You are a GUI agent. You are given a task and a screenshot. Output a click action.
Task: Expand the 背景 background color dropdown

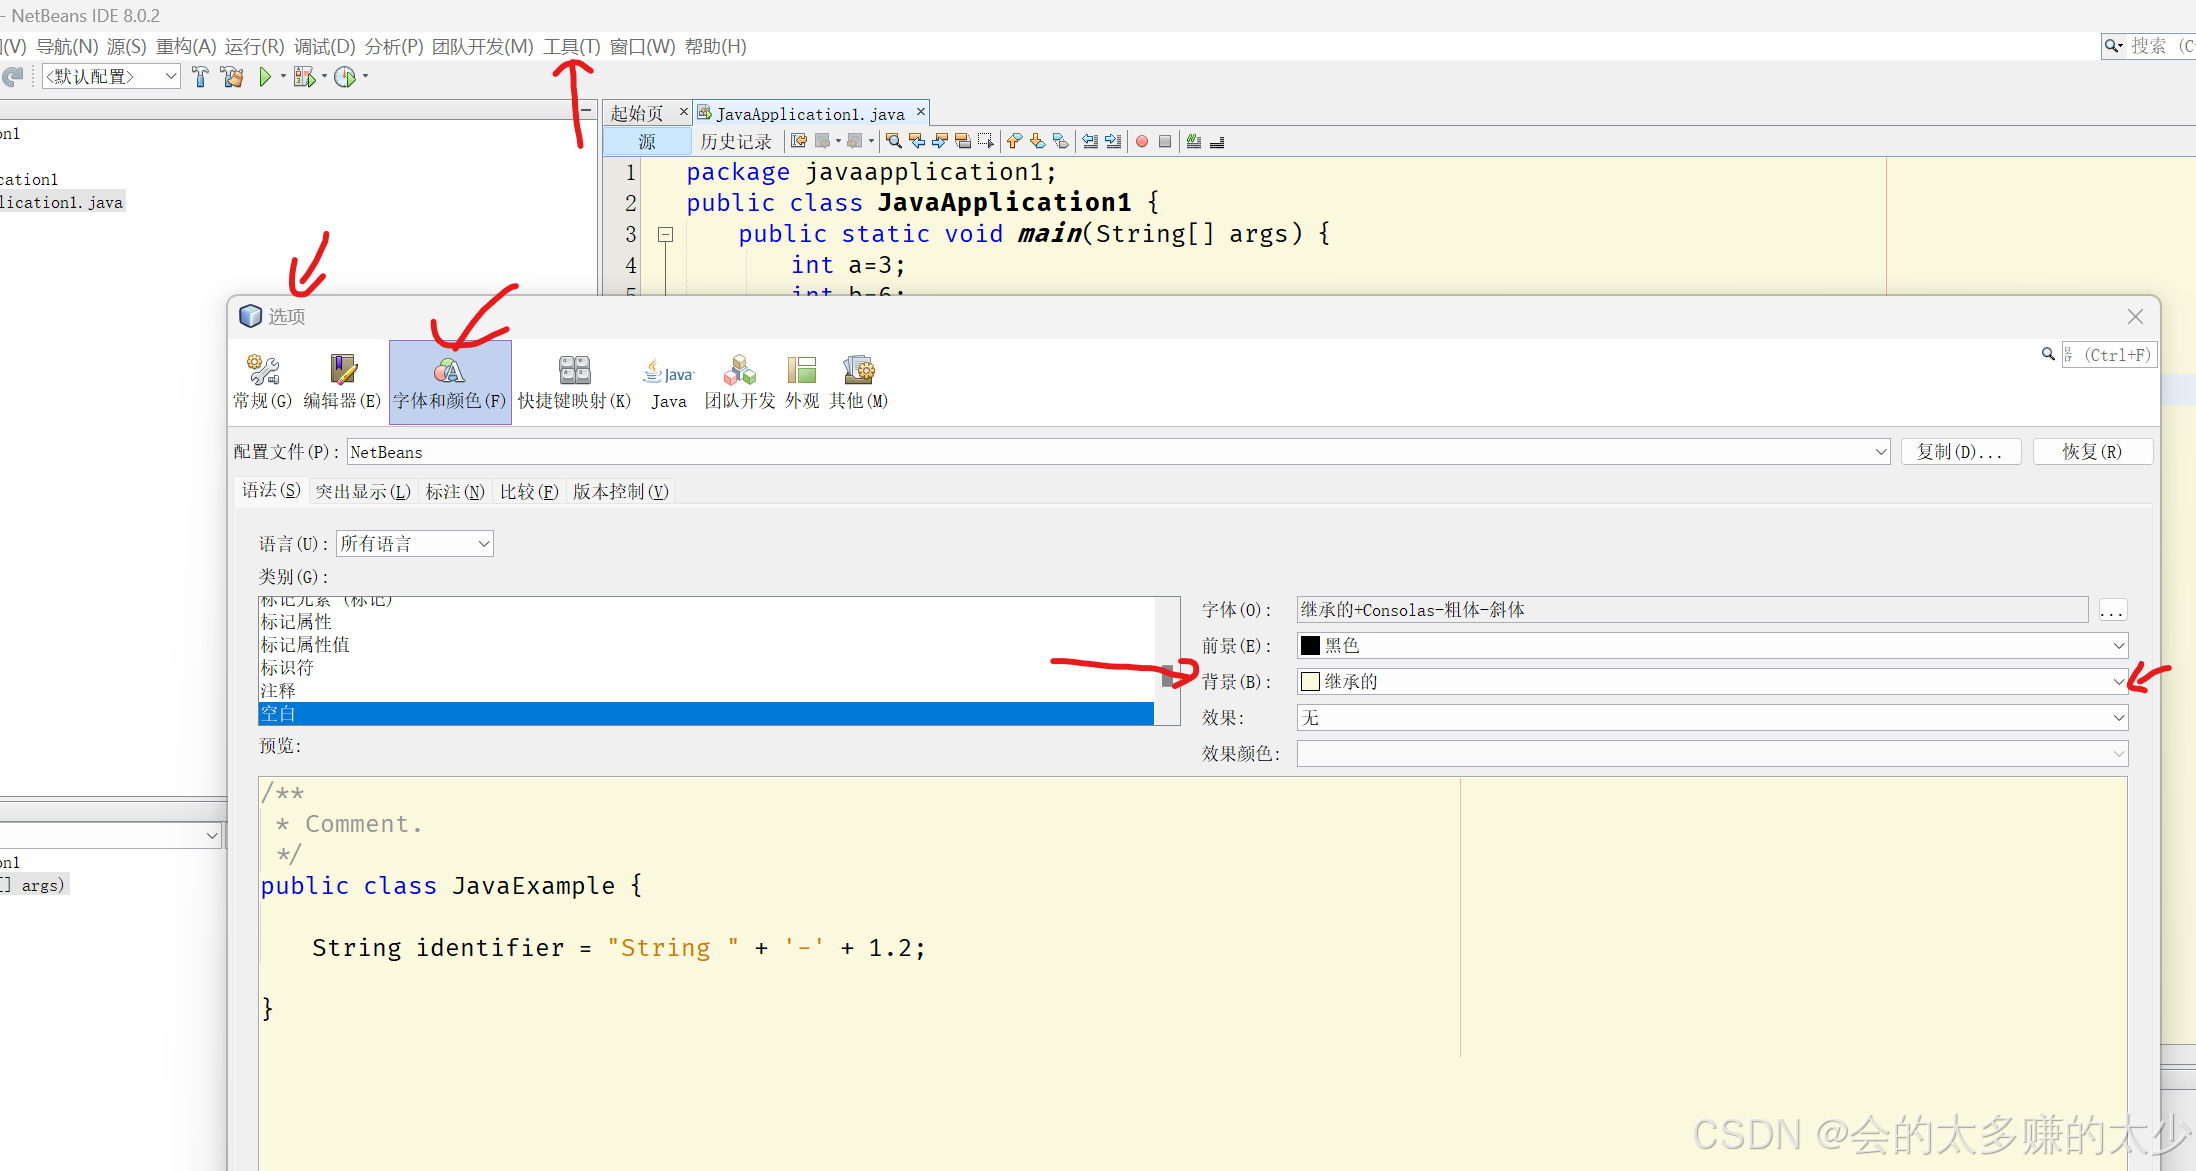click(2117, 682)
